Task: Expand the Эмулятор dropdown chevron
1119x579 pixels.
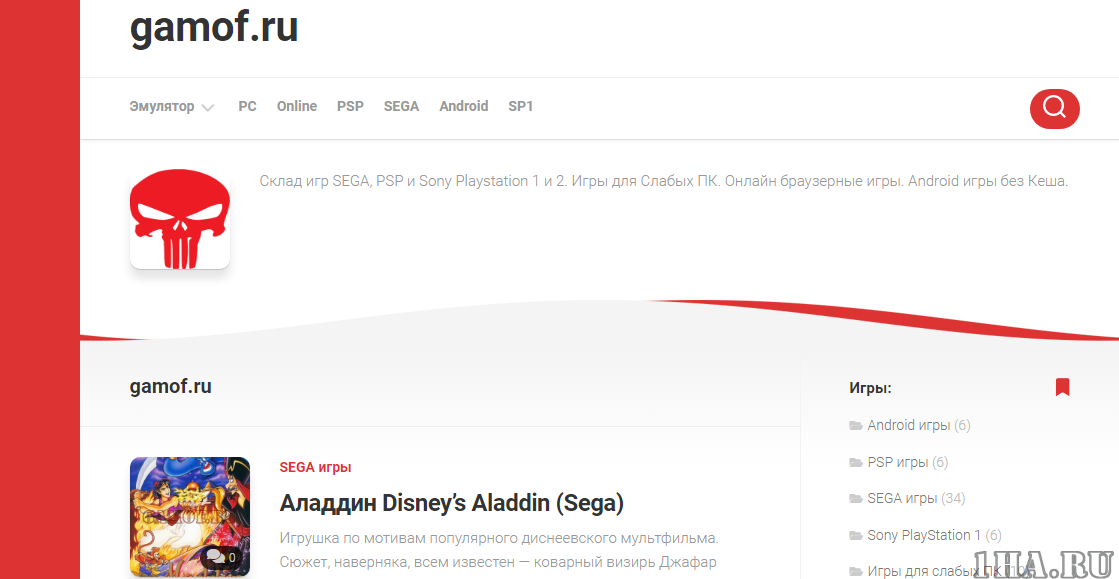Action: (208, 108)
